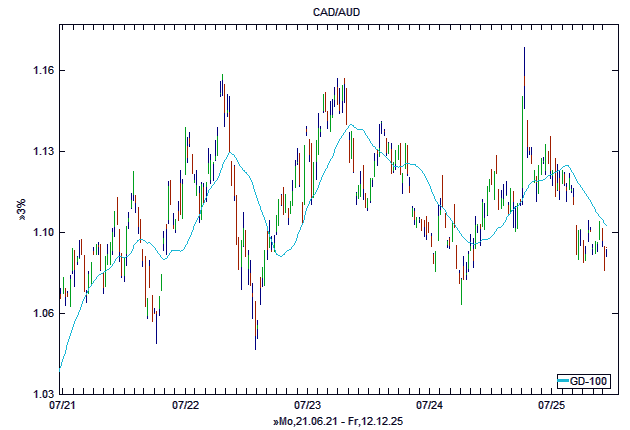Image resolution: width=630 pixels, height=430 pixels.
Task: Click the moving average peak after 07/23
Action: pos(351,125)
